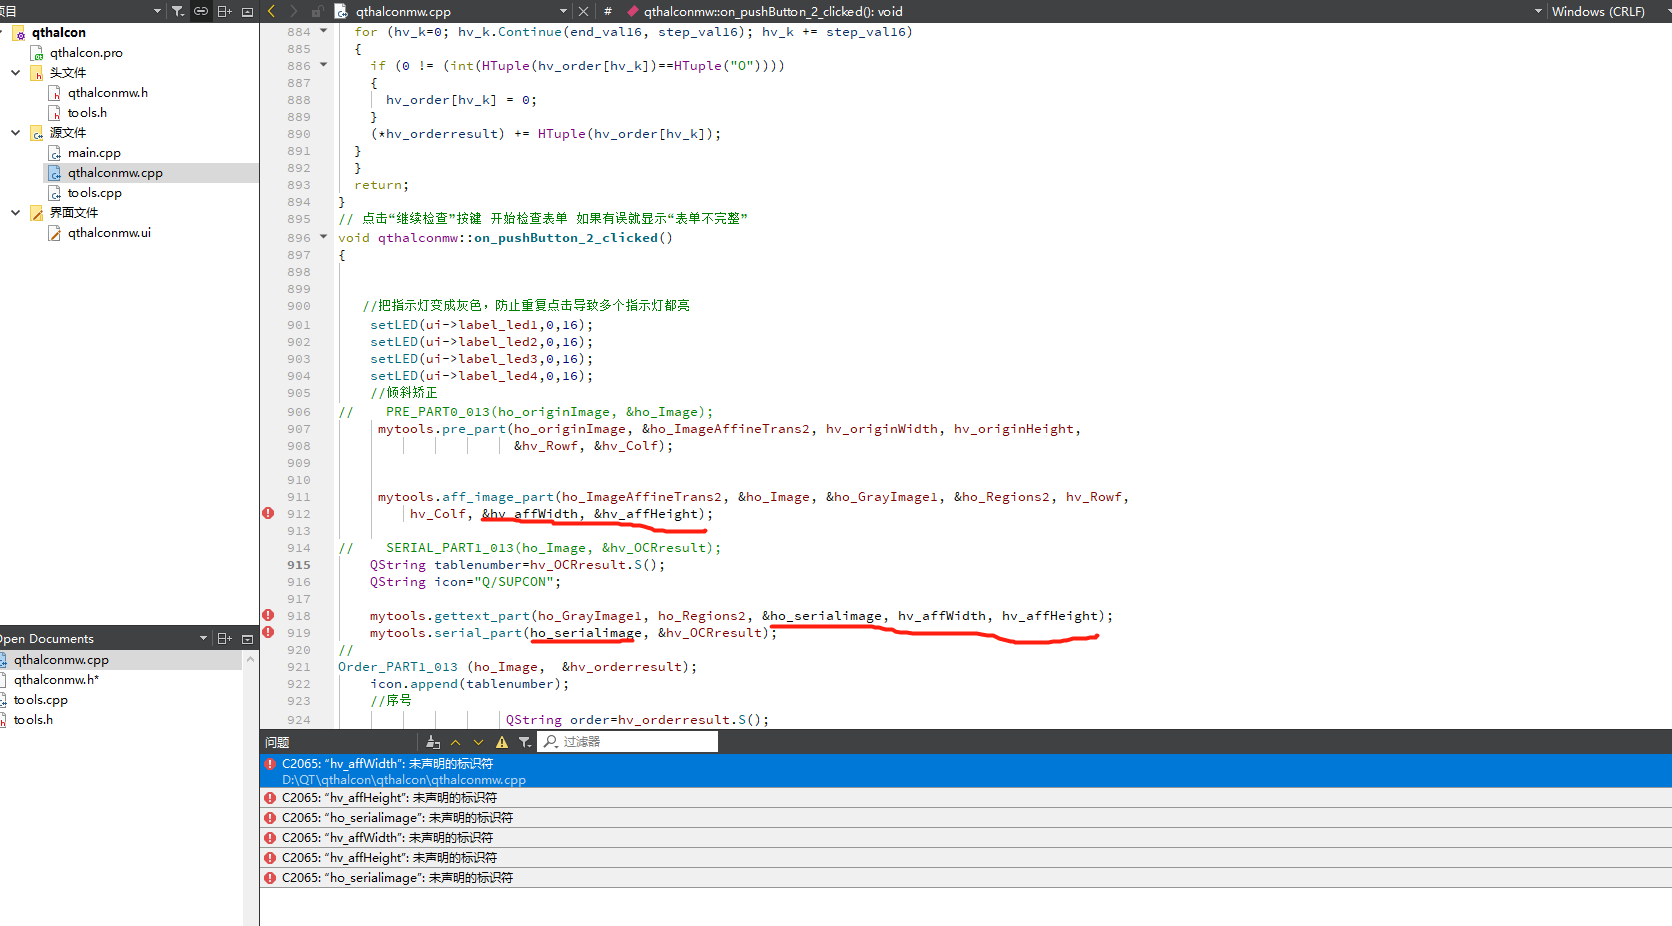Collapse the 源文件 sources folder
The width and height of the screenshot is (1672, 926).
[15, 132]
